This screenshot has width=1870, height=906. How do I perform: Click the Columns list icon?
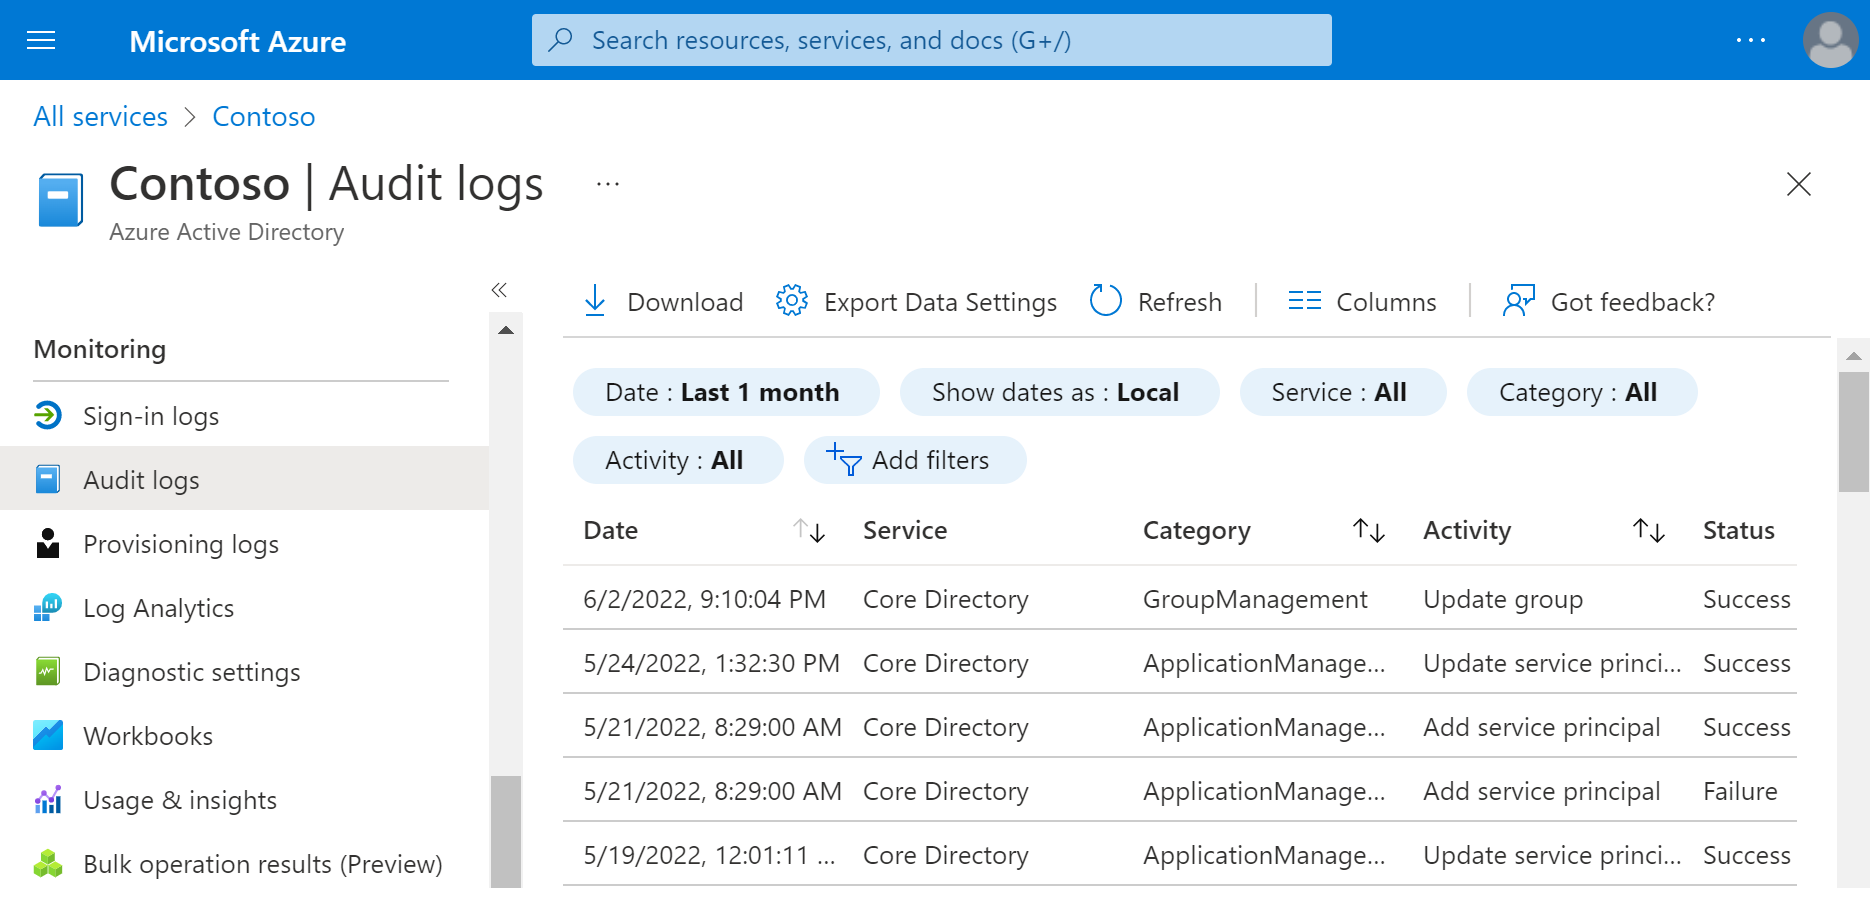(x=1304, y=301)
